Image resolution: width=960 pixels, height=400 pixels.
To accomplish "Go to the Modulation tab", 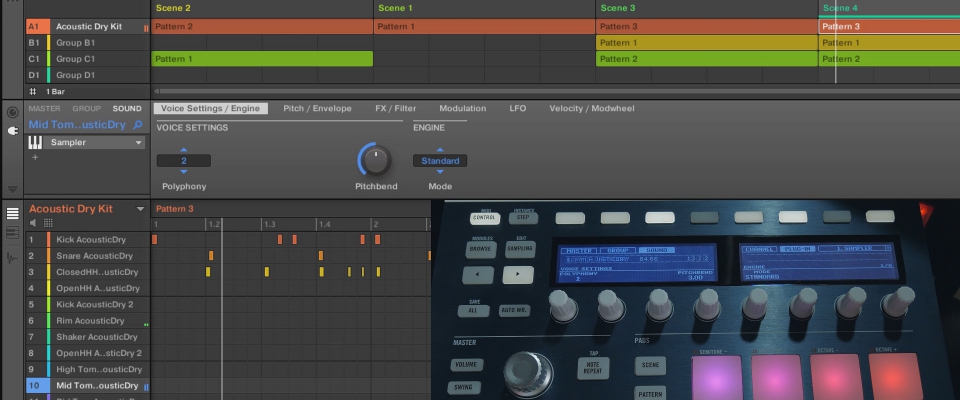I will tap(462, 108).
